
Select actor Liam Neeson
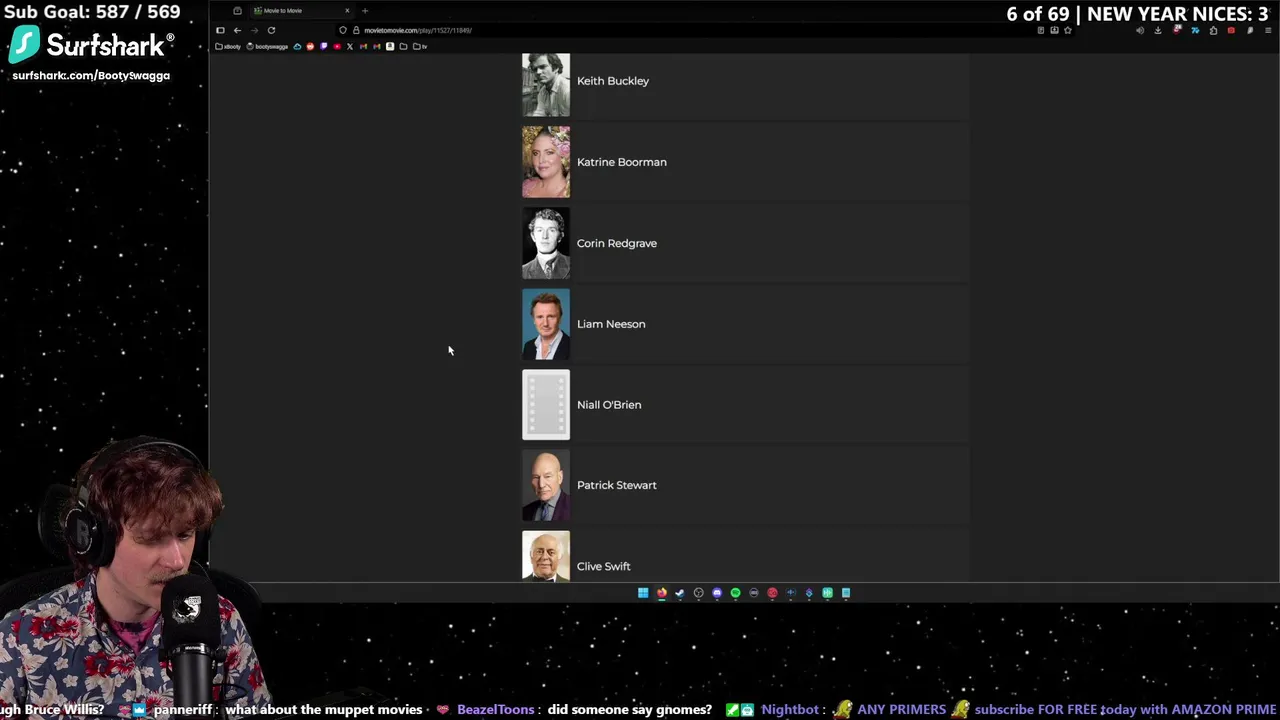click(x=745, y=324)
